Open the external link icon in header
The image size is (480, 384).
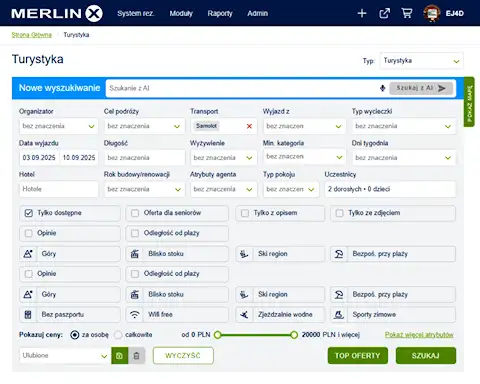384,13
